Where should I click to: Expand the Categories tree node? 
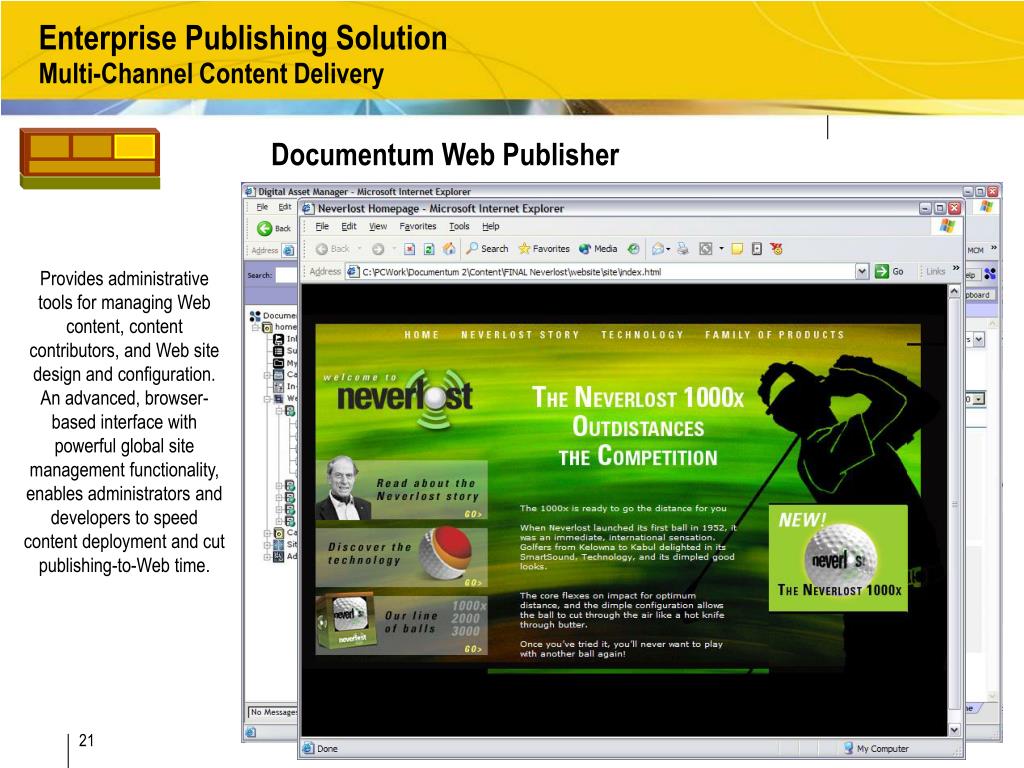tap(267, 375)
